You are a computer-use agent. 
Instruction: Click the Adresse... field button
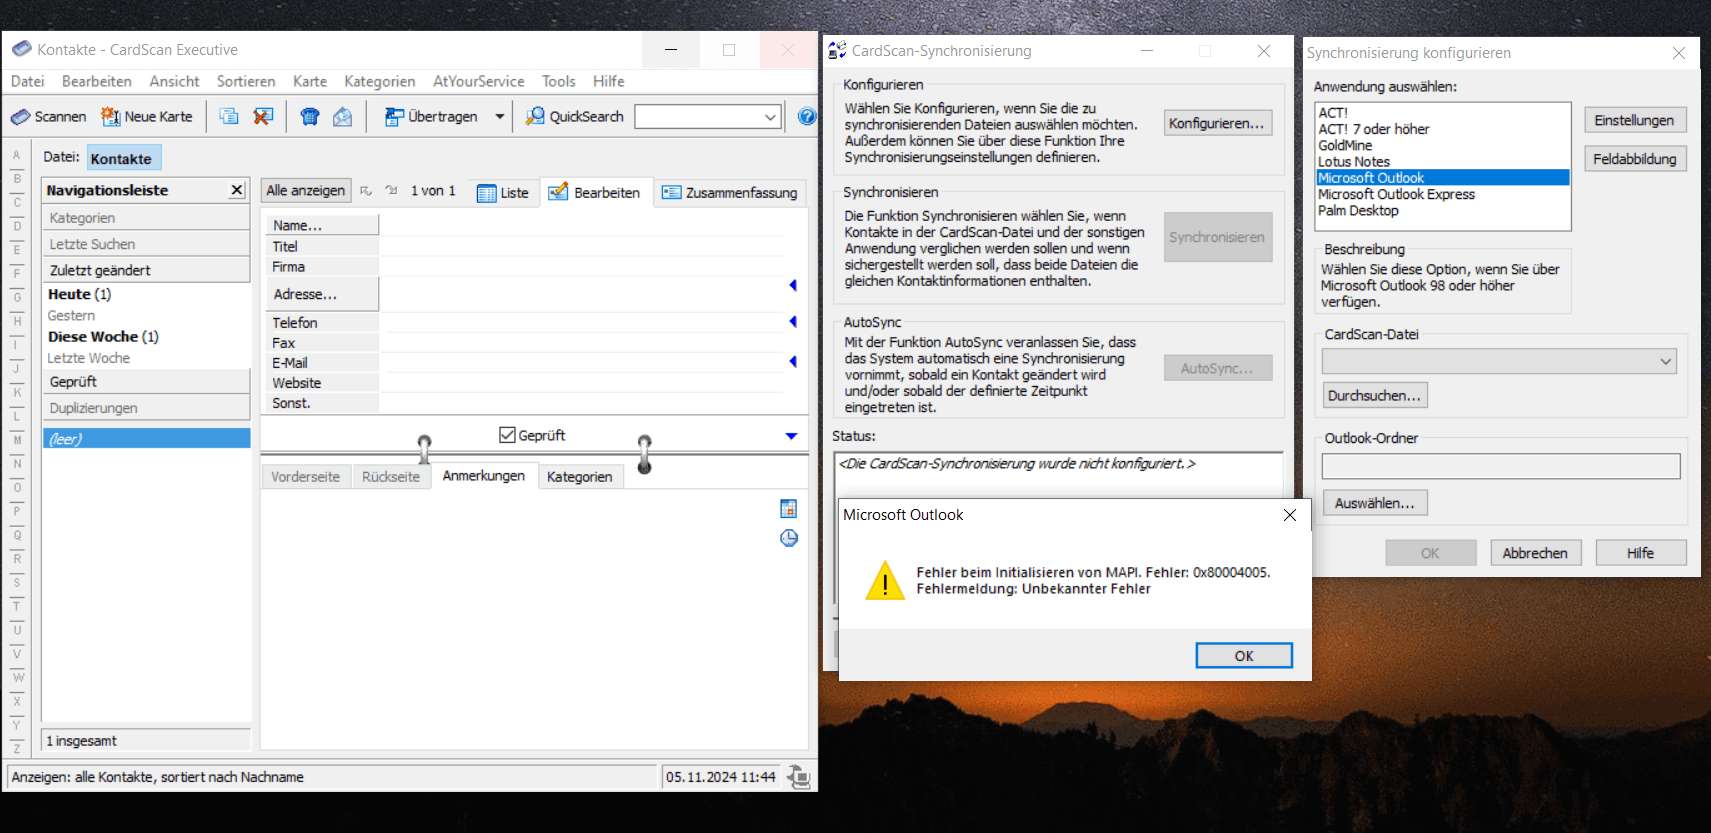(x=322, y=294)
